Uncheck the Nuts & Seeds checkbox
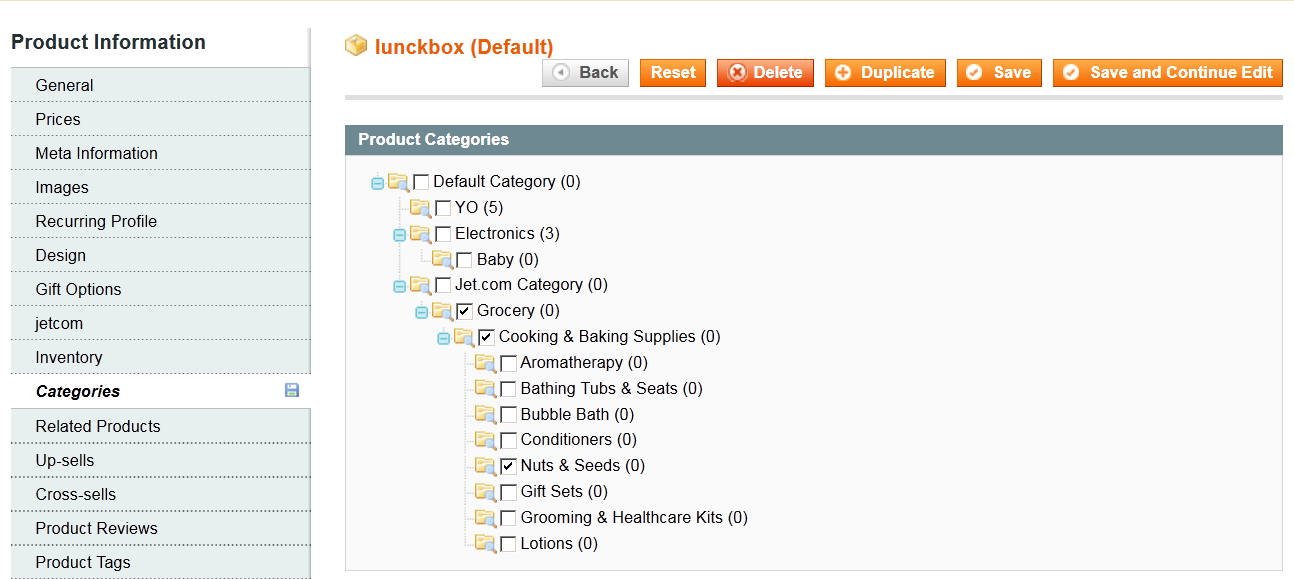The width and height of the screenshot is (1294, 579). [x=508, y=466]
